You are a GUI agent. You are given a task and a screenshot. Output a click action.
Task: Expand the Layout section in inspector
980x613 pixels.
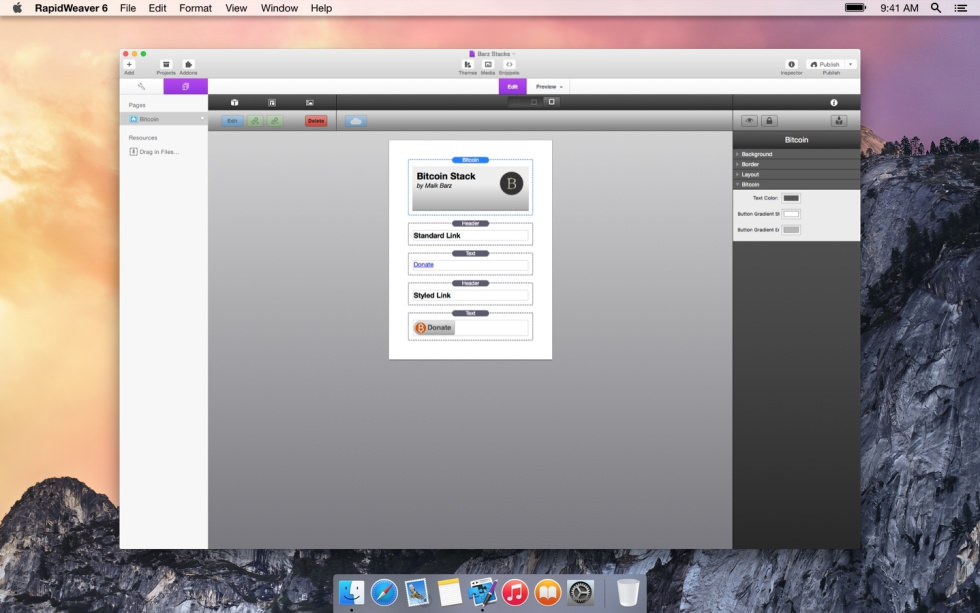(x=796, y=174)
